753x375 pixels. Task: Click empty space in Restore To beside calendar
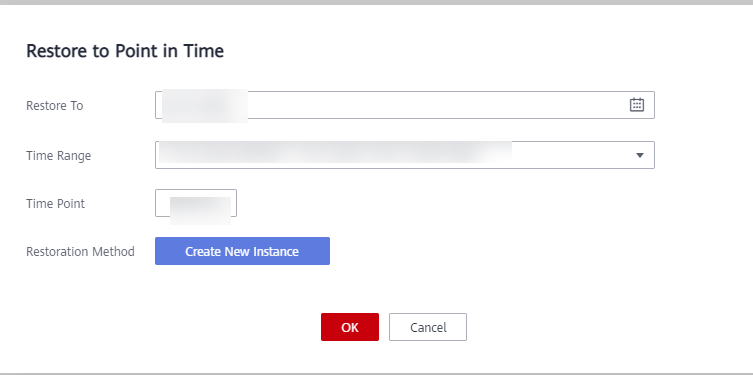pos(437,105)
